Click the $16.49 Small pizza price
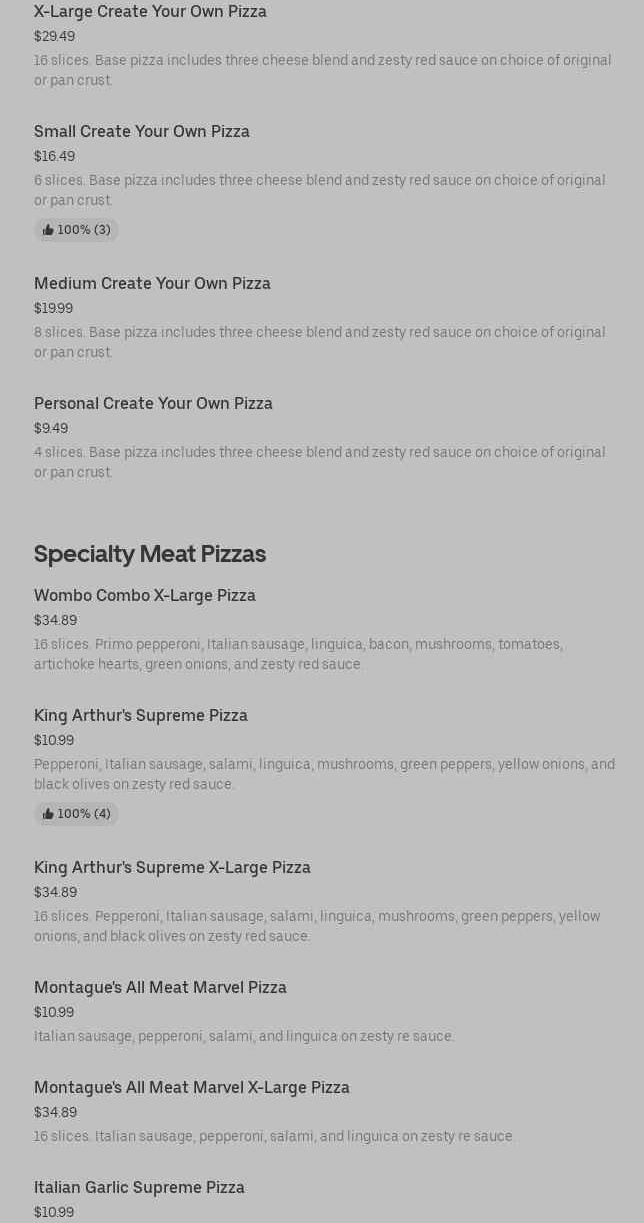This screenshot has width=644, height=1223. [x=54, y=156]
